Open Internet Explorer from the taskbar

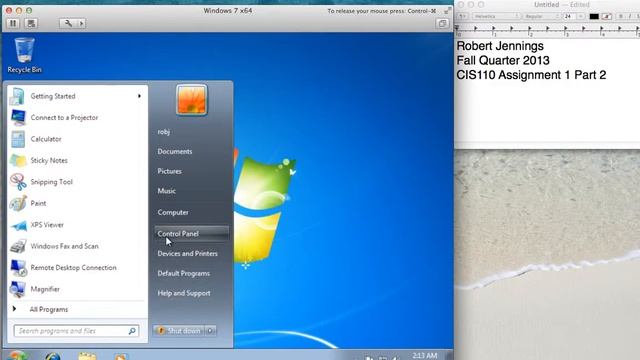click(x=53, y=356)
